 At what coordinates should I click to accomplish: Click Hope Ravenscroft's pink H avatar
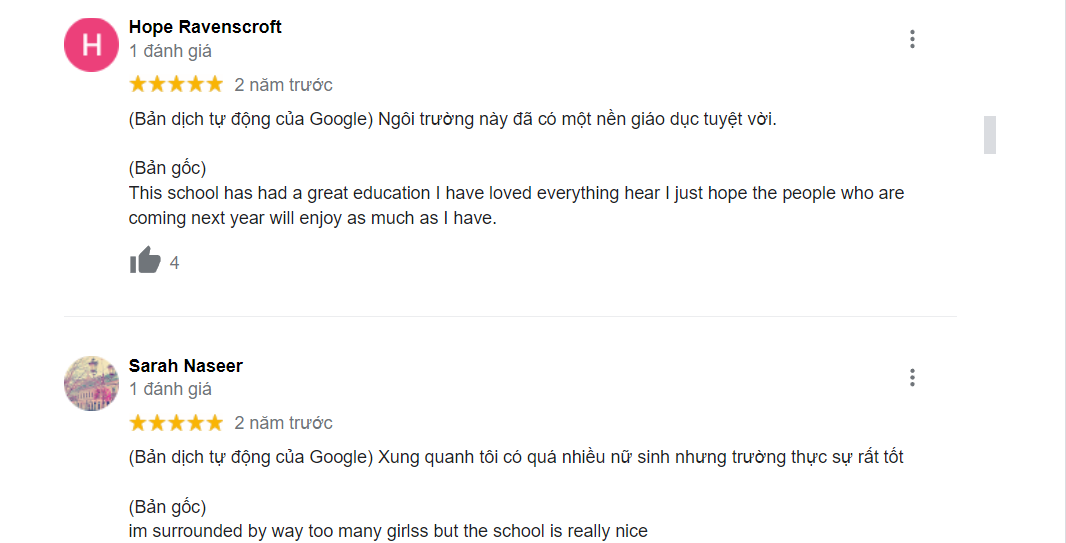coord(91,44)
